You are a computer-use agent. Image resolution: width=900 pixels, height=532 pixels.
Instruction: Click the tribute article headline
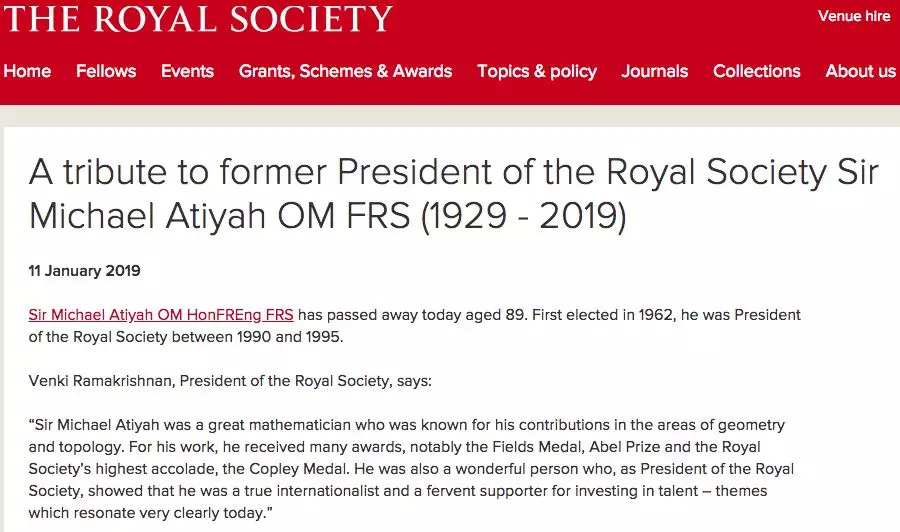click(x=453, y=193)
